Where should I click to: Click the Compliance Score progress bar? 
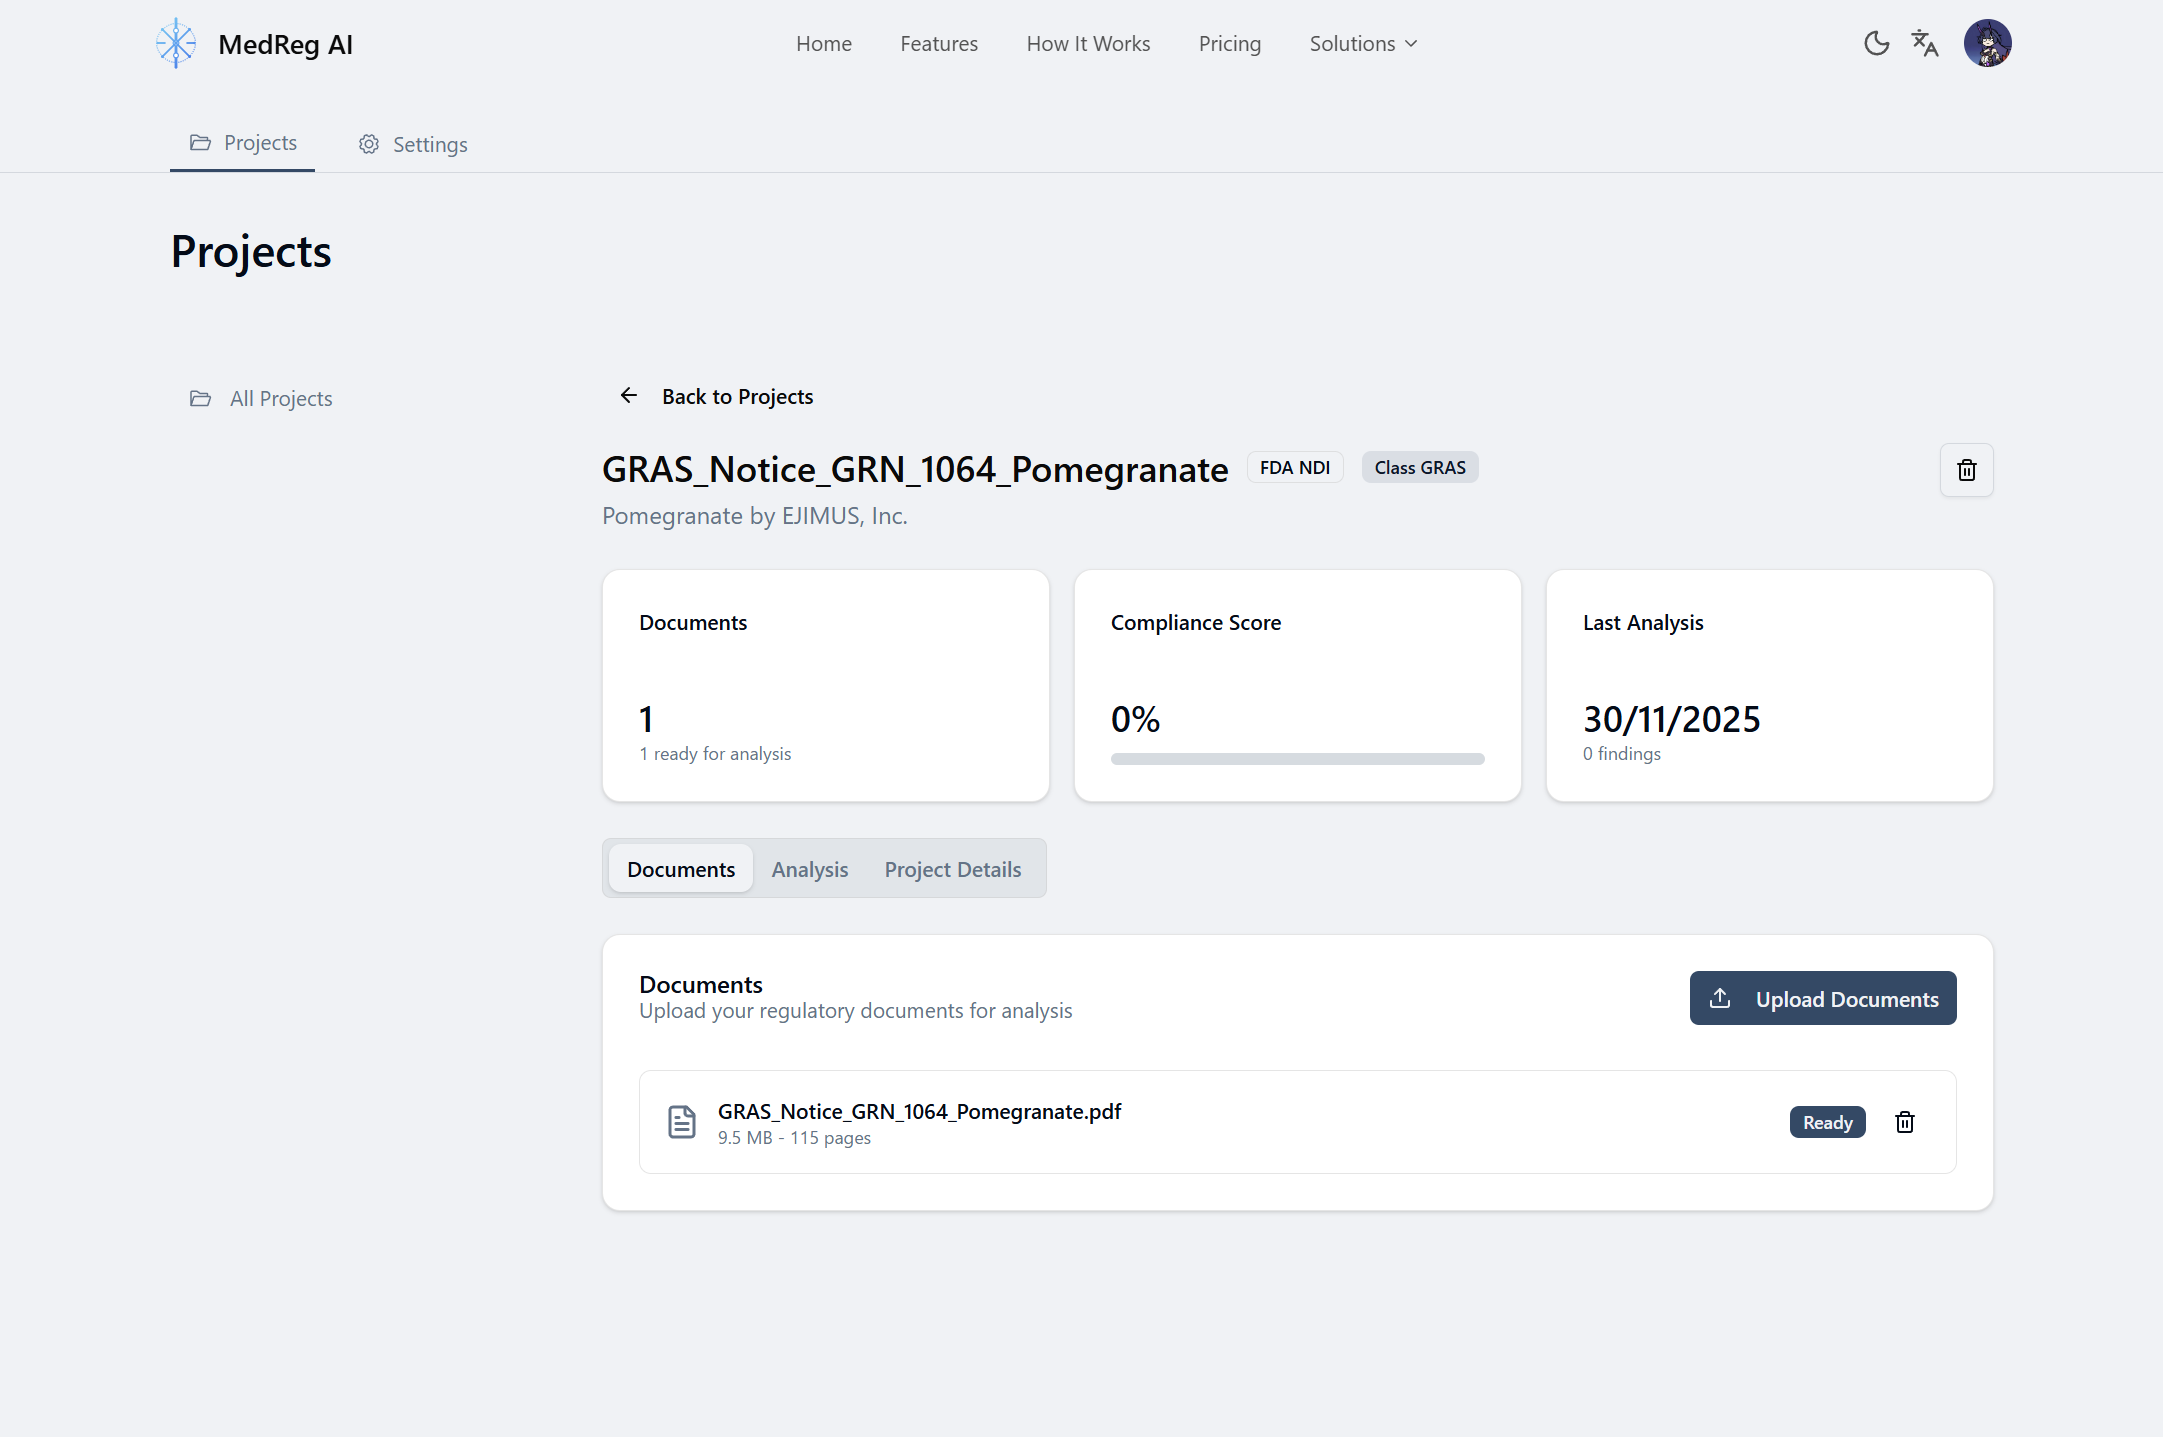pyautogui.click(x=1297, y=759)
